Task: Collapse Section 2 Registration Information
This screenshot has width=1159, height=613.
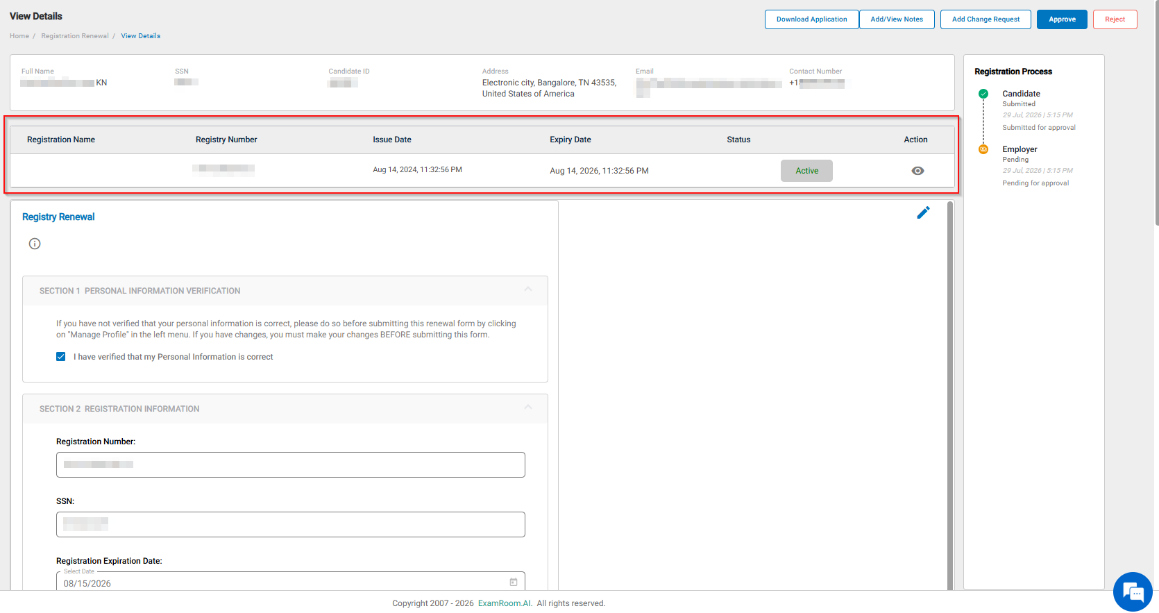Action: click(528, 407)
